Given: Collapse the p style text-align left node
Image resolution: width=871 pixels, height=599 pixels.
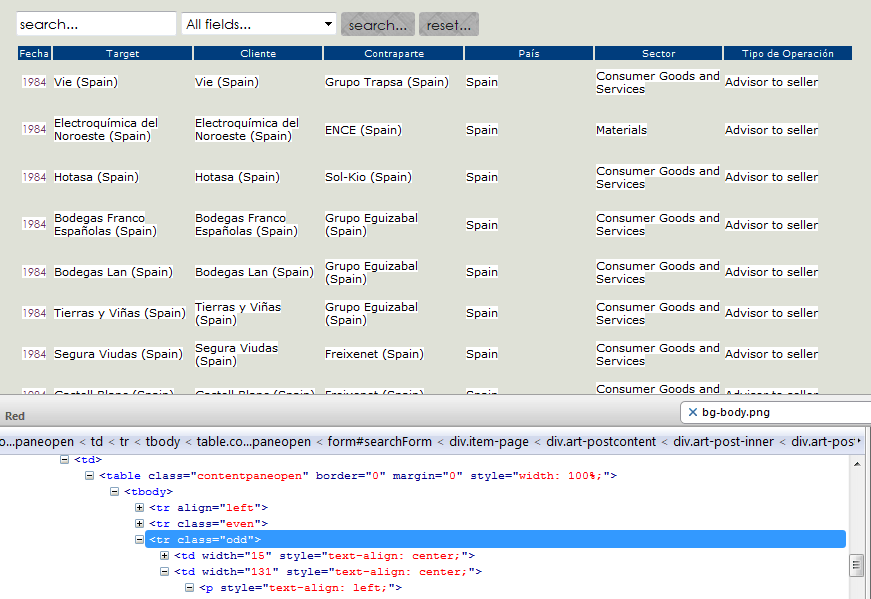Looking at the screenshot, I should pos(189,587).
